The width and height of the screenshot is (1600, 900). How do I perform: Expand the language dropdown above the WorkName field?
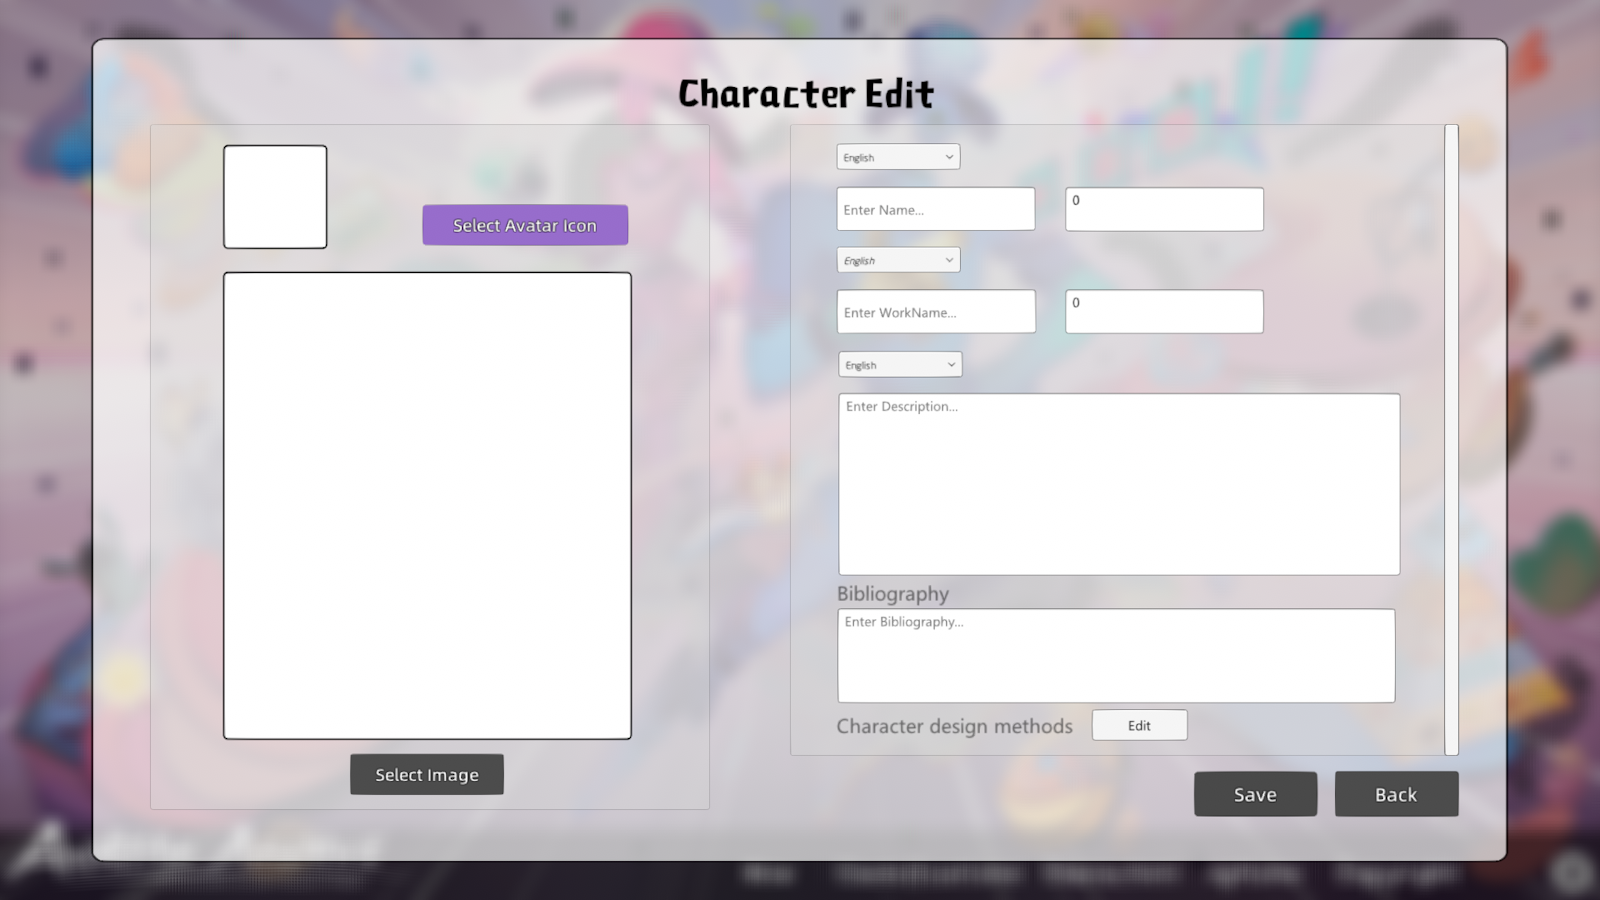[898, 260]
